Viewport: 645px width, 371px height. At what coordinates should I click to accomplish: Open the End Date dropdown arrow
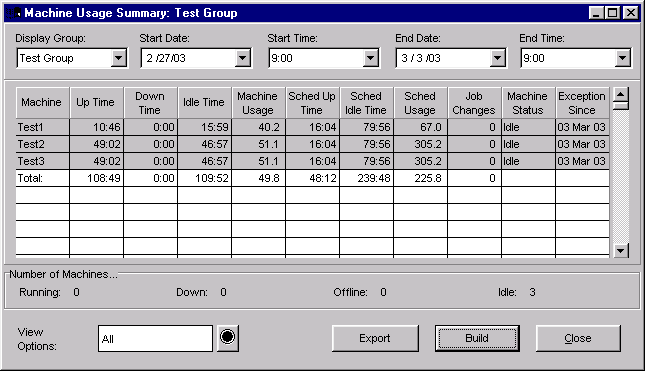pyautogui.click(x=497, y=58)
